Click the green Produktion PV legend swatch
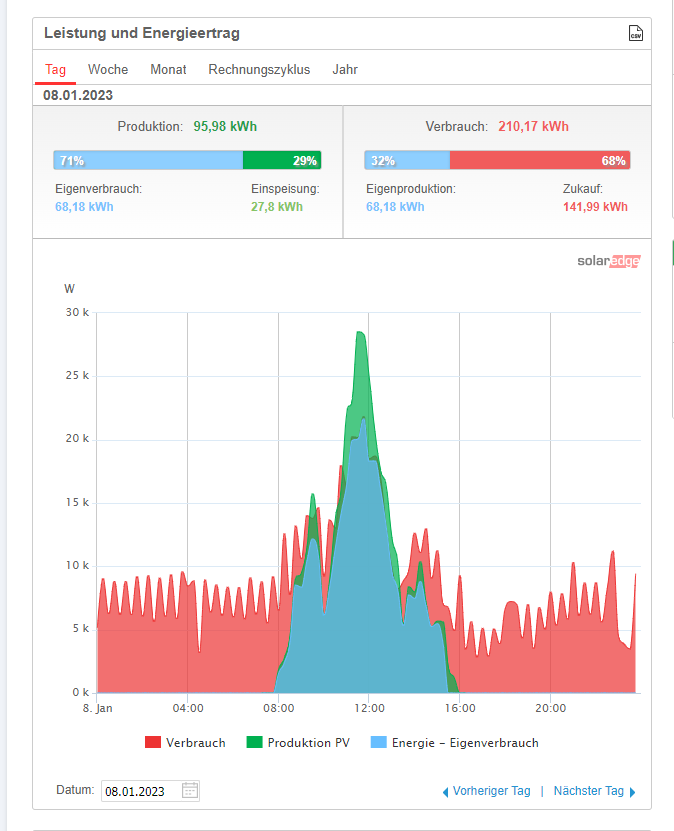 coord(254,742)
